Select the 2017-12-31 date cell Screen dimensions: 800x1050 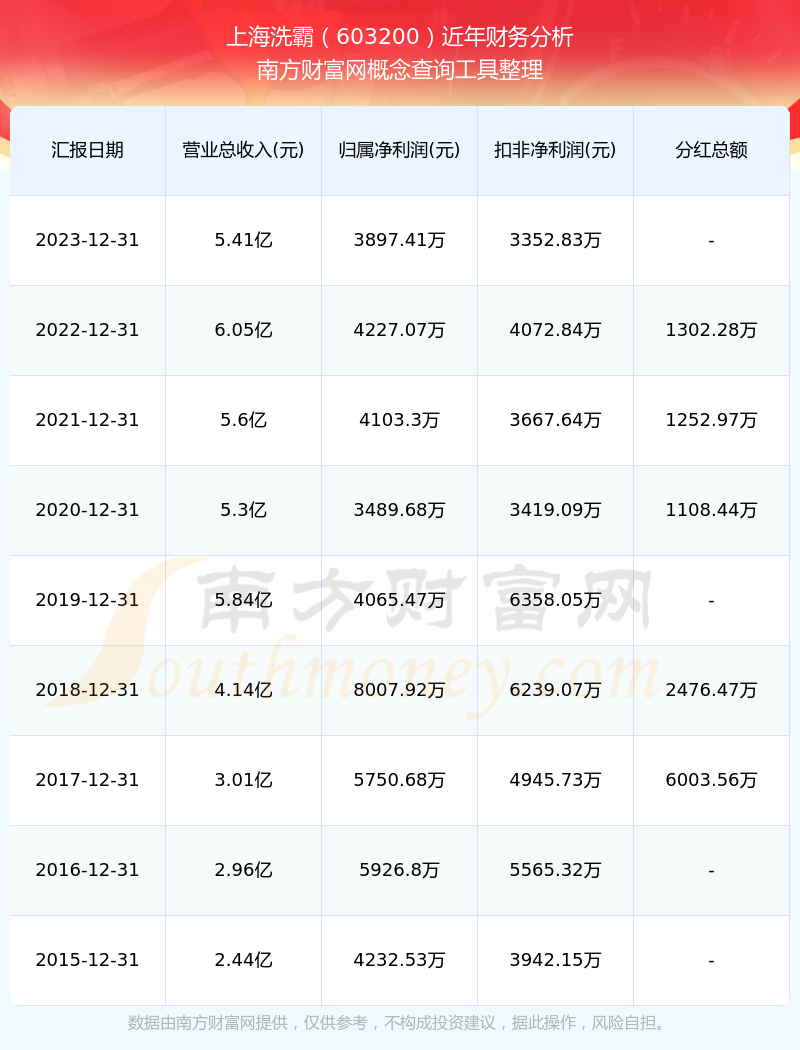pos(88,780)
